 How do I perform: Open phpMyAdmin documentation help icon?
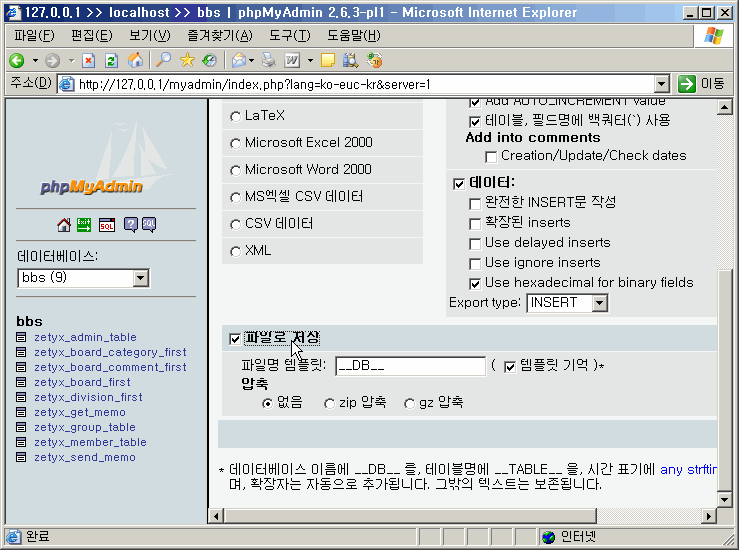pyautogui.click(x=131, y=225)
